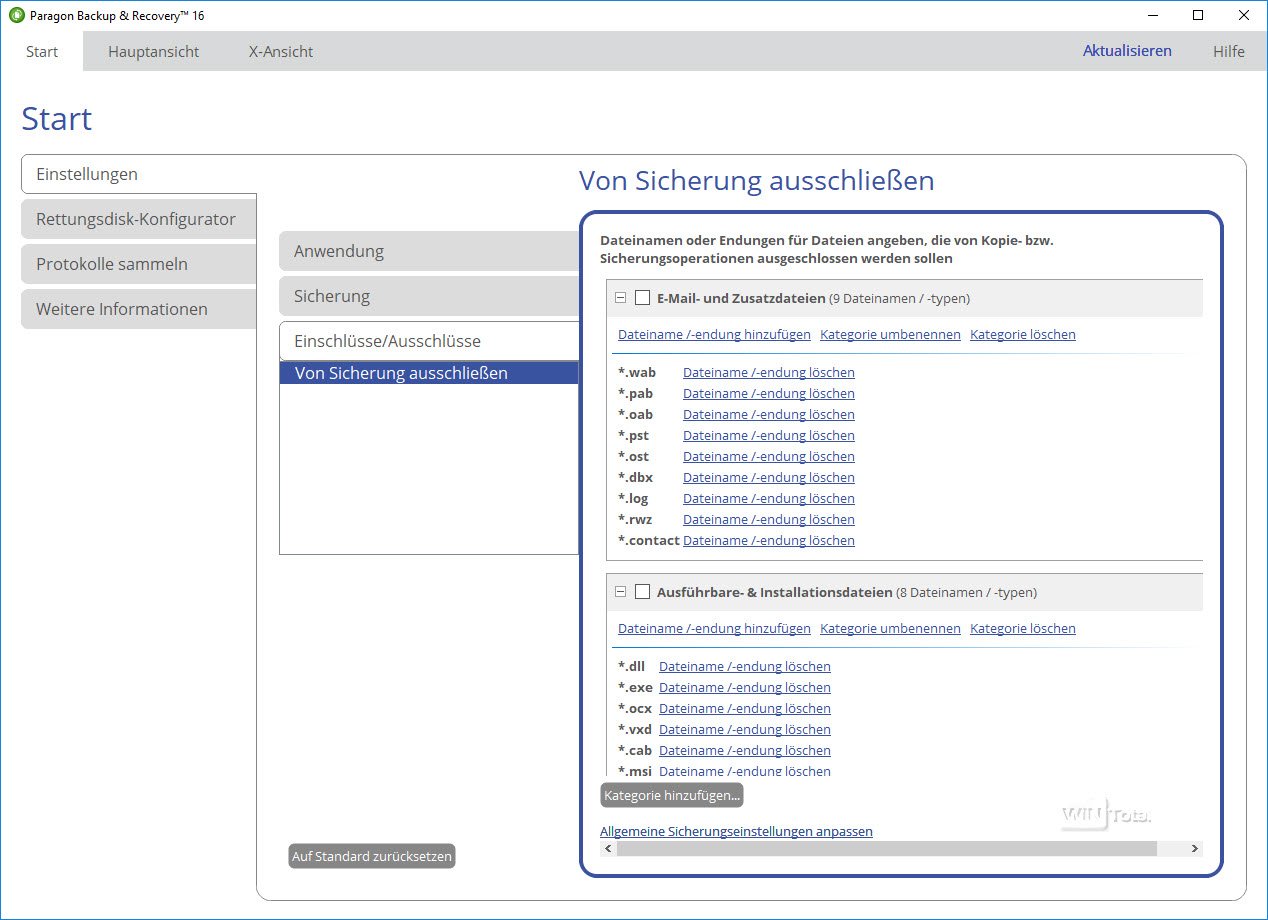Open the Rettungsdisk-Konfigurator section
This screenshot has height=920, width=1268.
(136, 219)
